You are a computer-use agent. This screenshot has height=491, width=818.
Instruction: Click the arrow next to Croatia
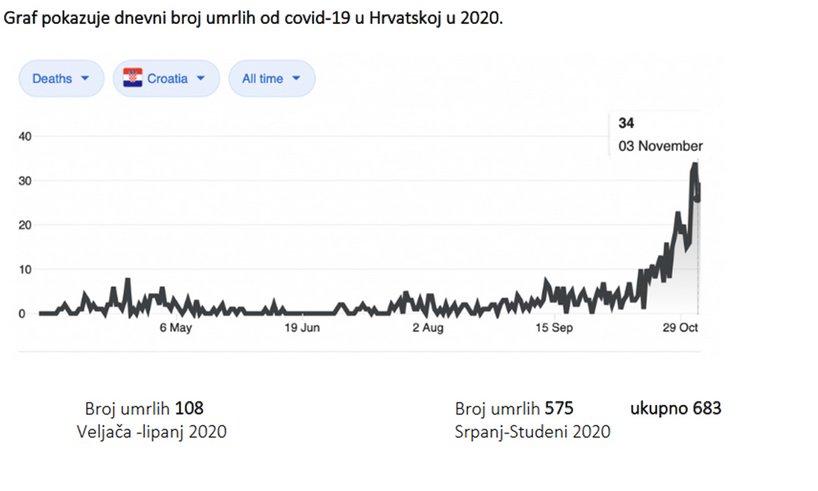[201, 78]
